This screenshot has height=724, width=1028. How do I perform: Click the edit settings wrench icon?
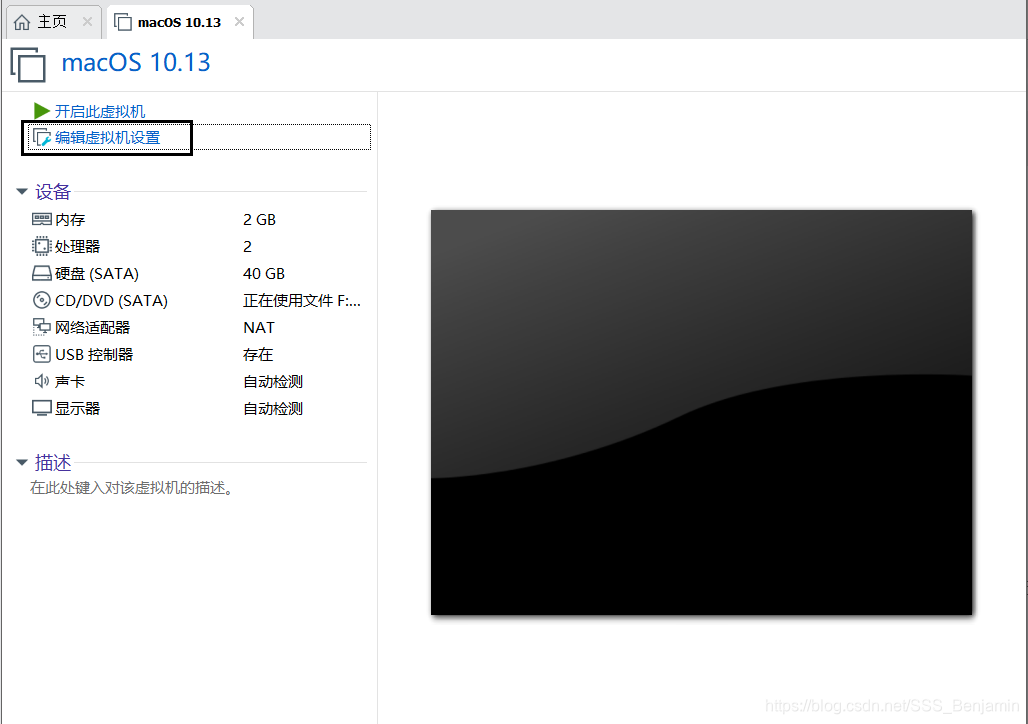(x=42, y=137)
